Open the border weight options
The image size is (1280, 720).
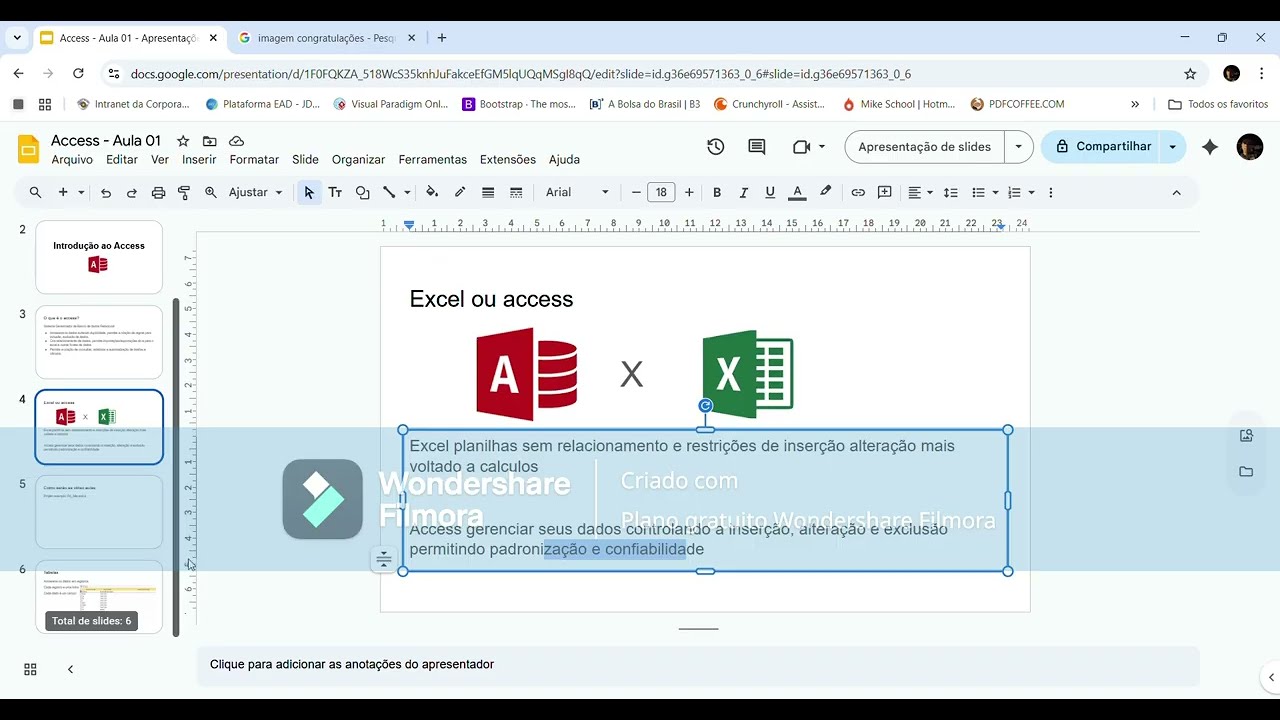(x=488, y=192)
